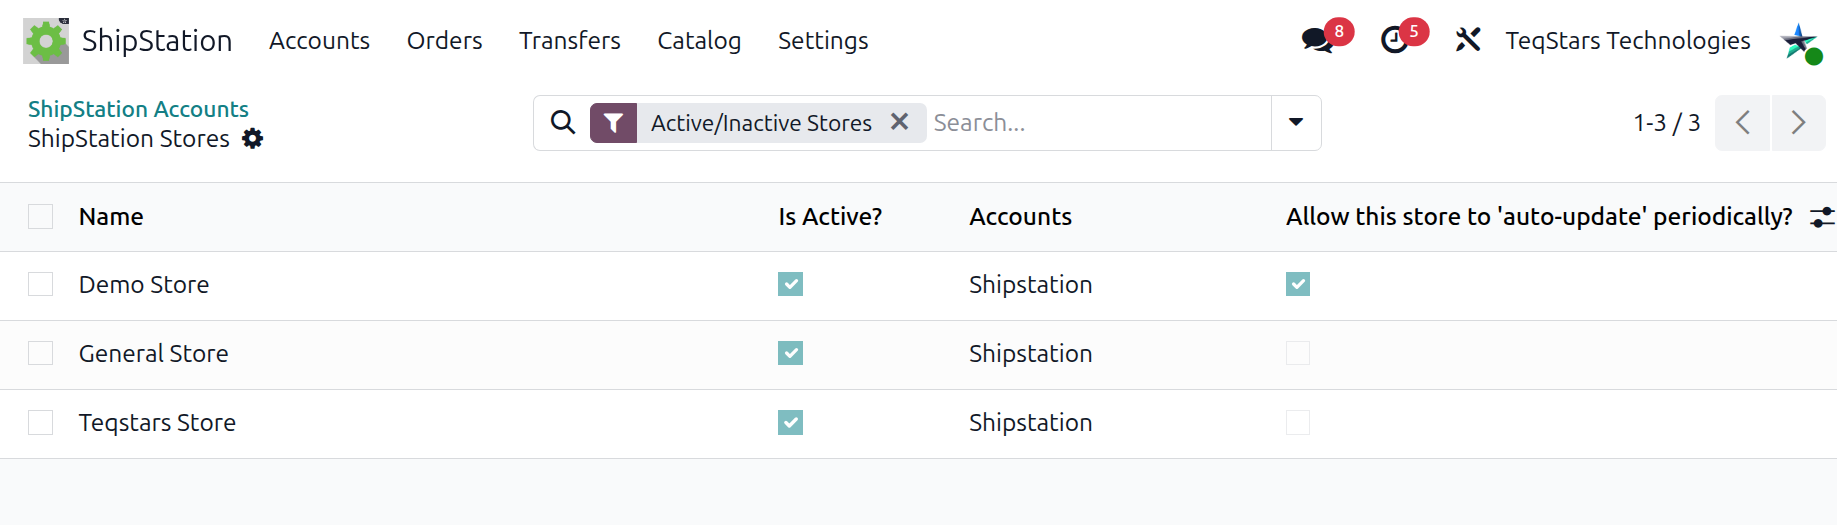
Task: Click the 1-3 / 3 pager counter
Action: [x=1666, y=123]
